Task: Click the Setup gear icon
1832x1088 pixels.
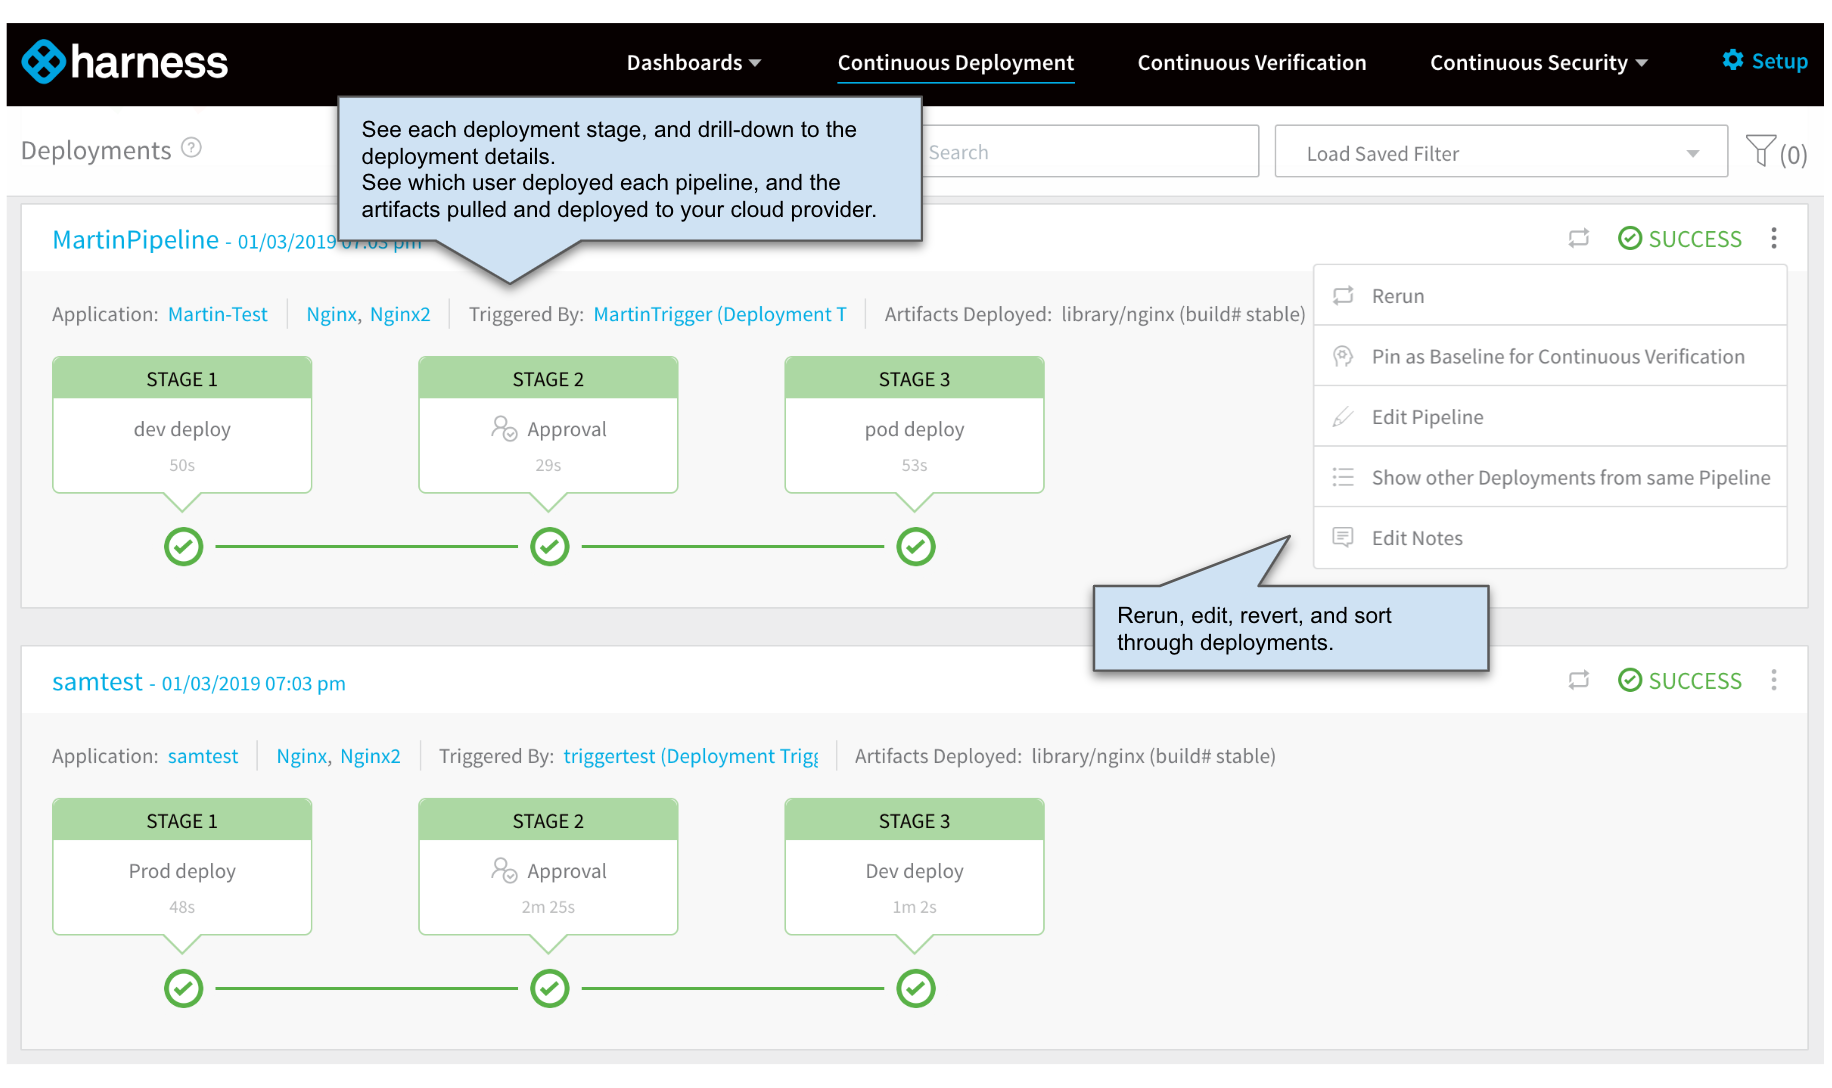Action: (1733, 60)
